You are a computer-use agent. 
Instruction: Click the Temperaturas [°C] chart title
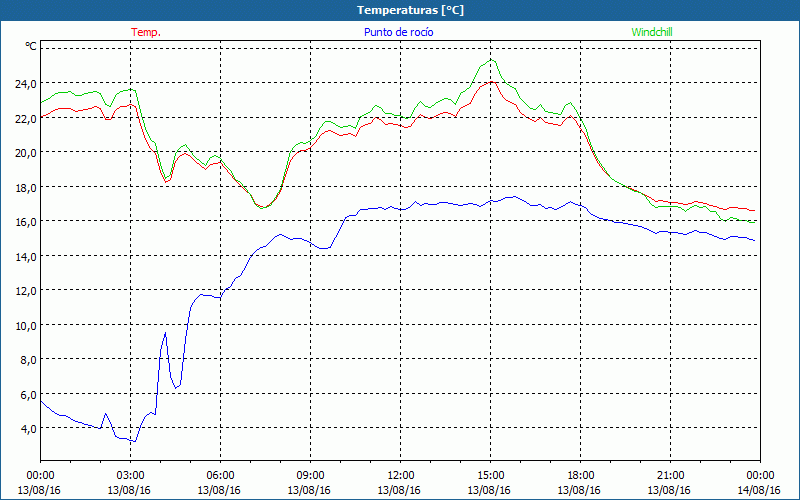410,10
